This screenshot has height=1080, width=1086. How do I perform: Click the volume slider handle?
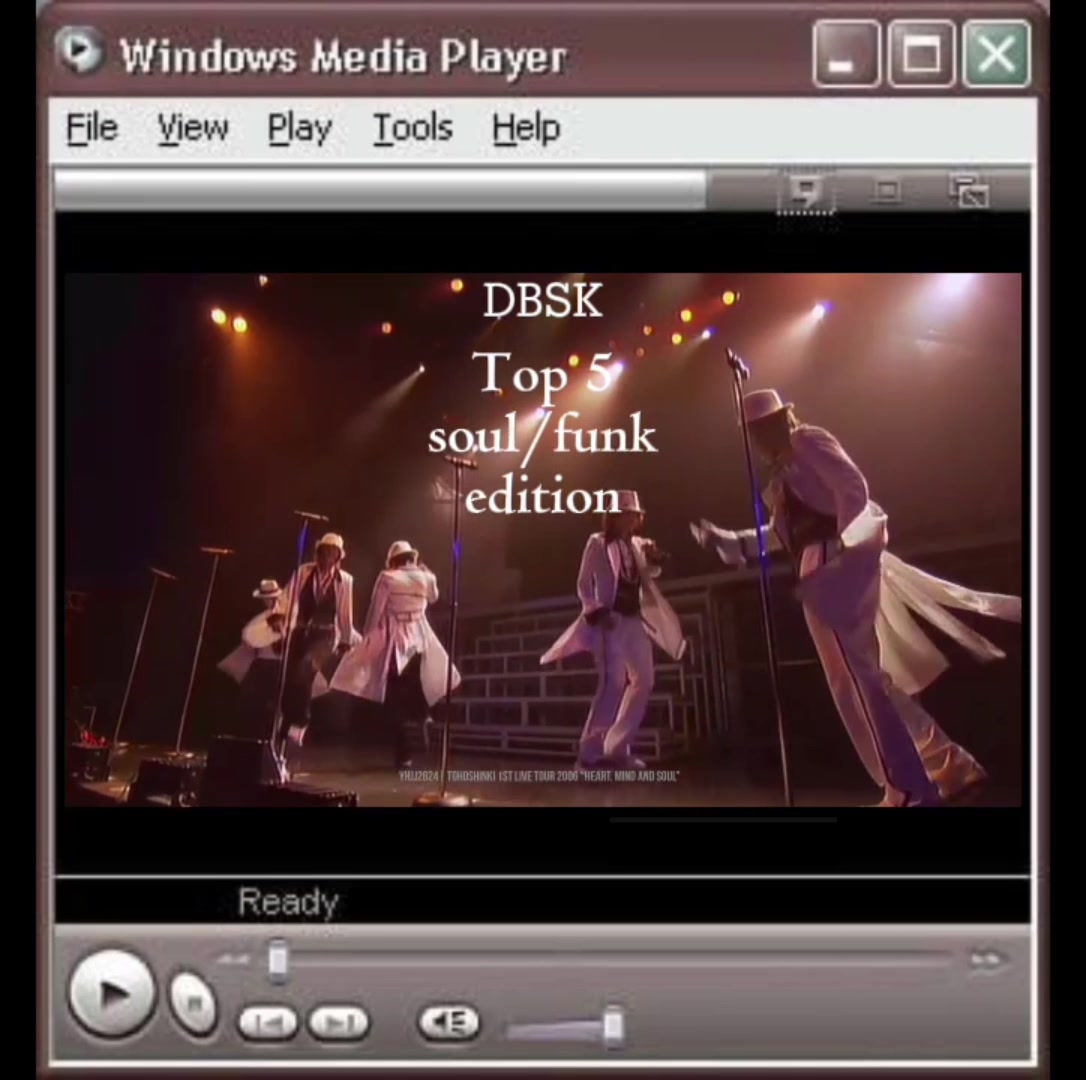coord(614,1027)
